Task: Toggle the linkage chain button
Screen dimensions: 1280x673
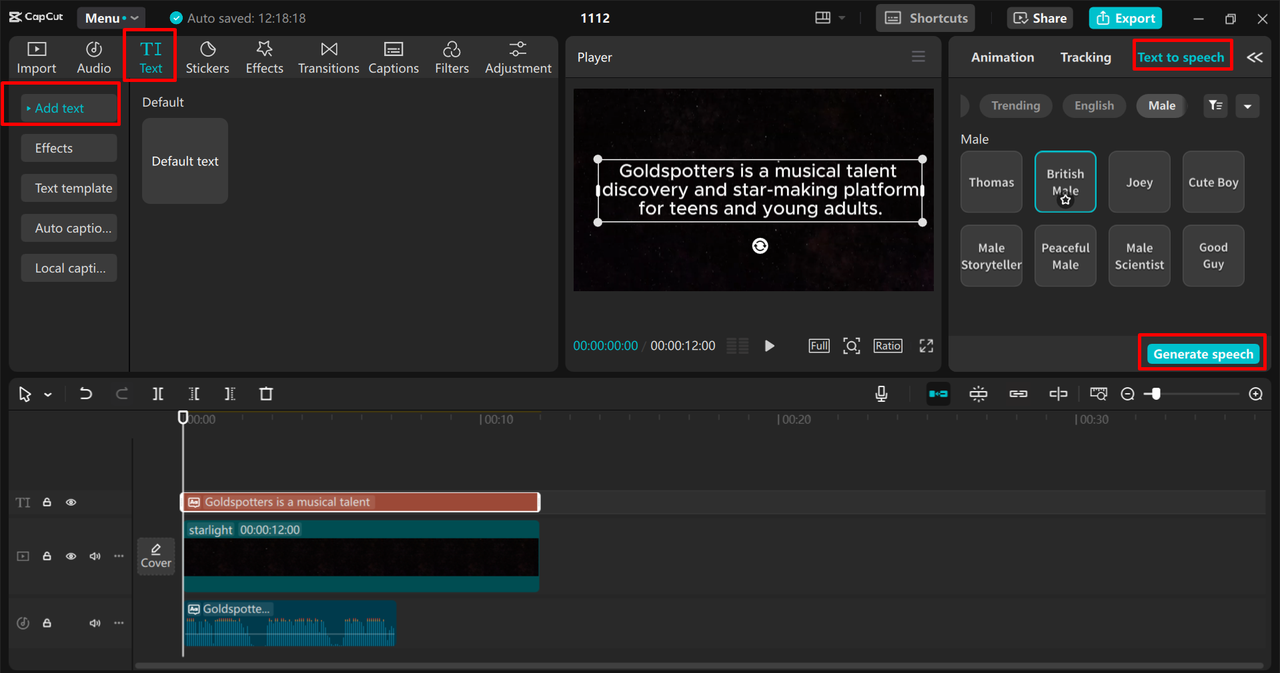Action: coord(1018,394)
